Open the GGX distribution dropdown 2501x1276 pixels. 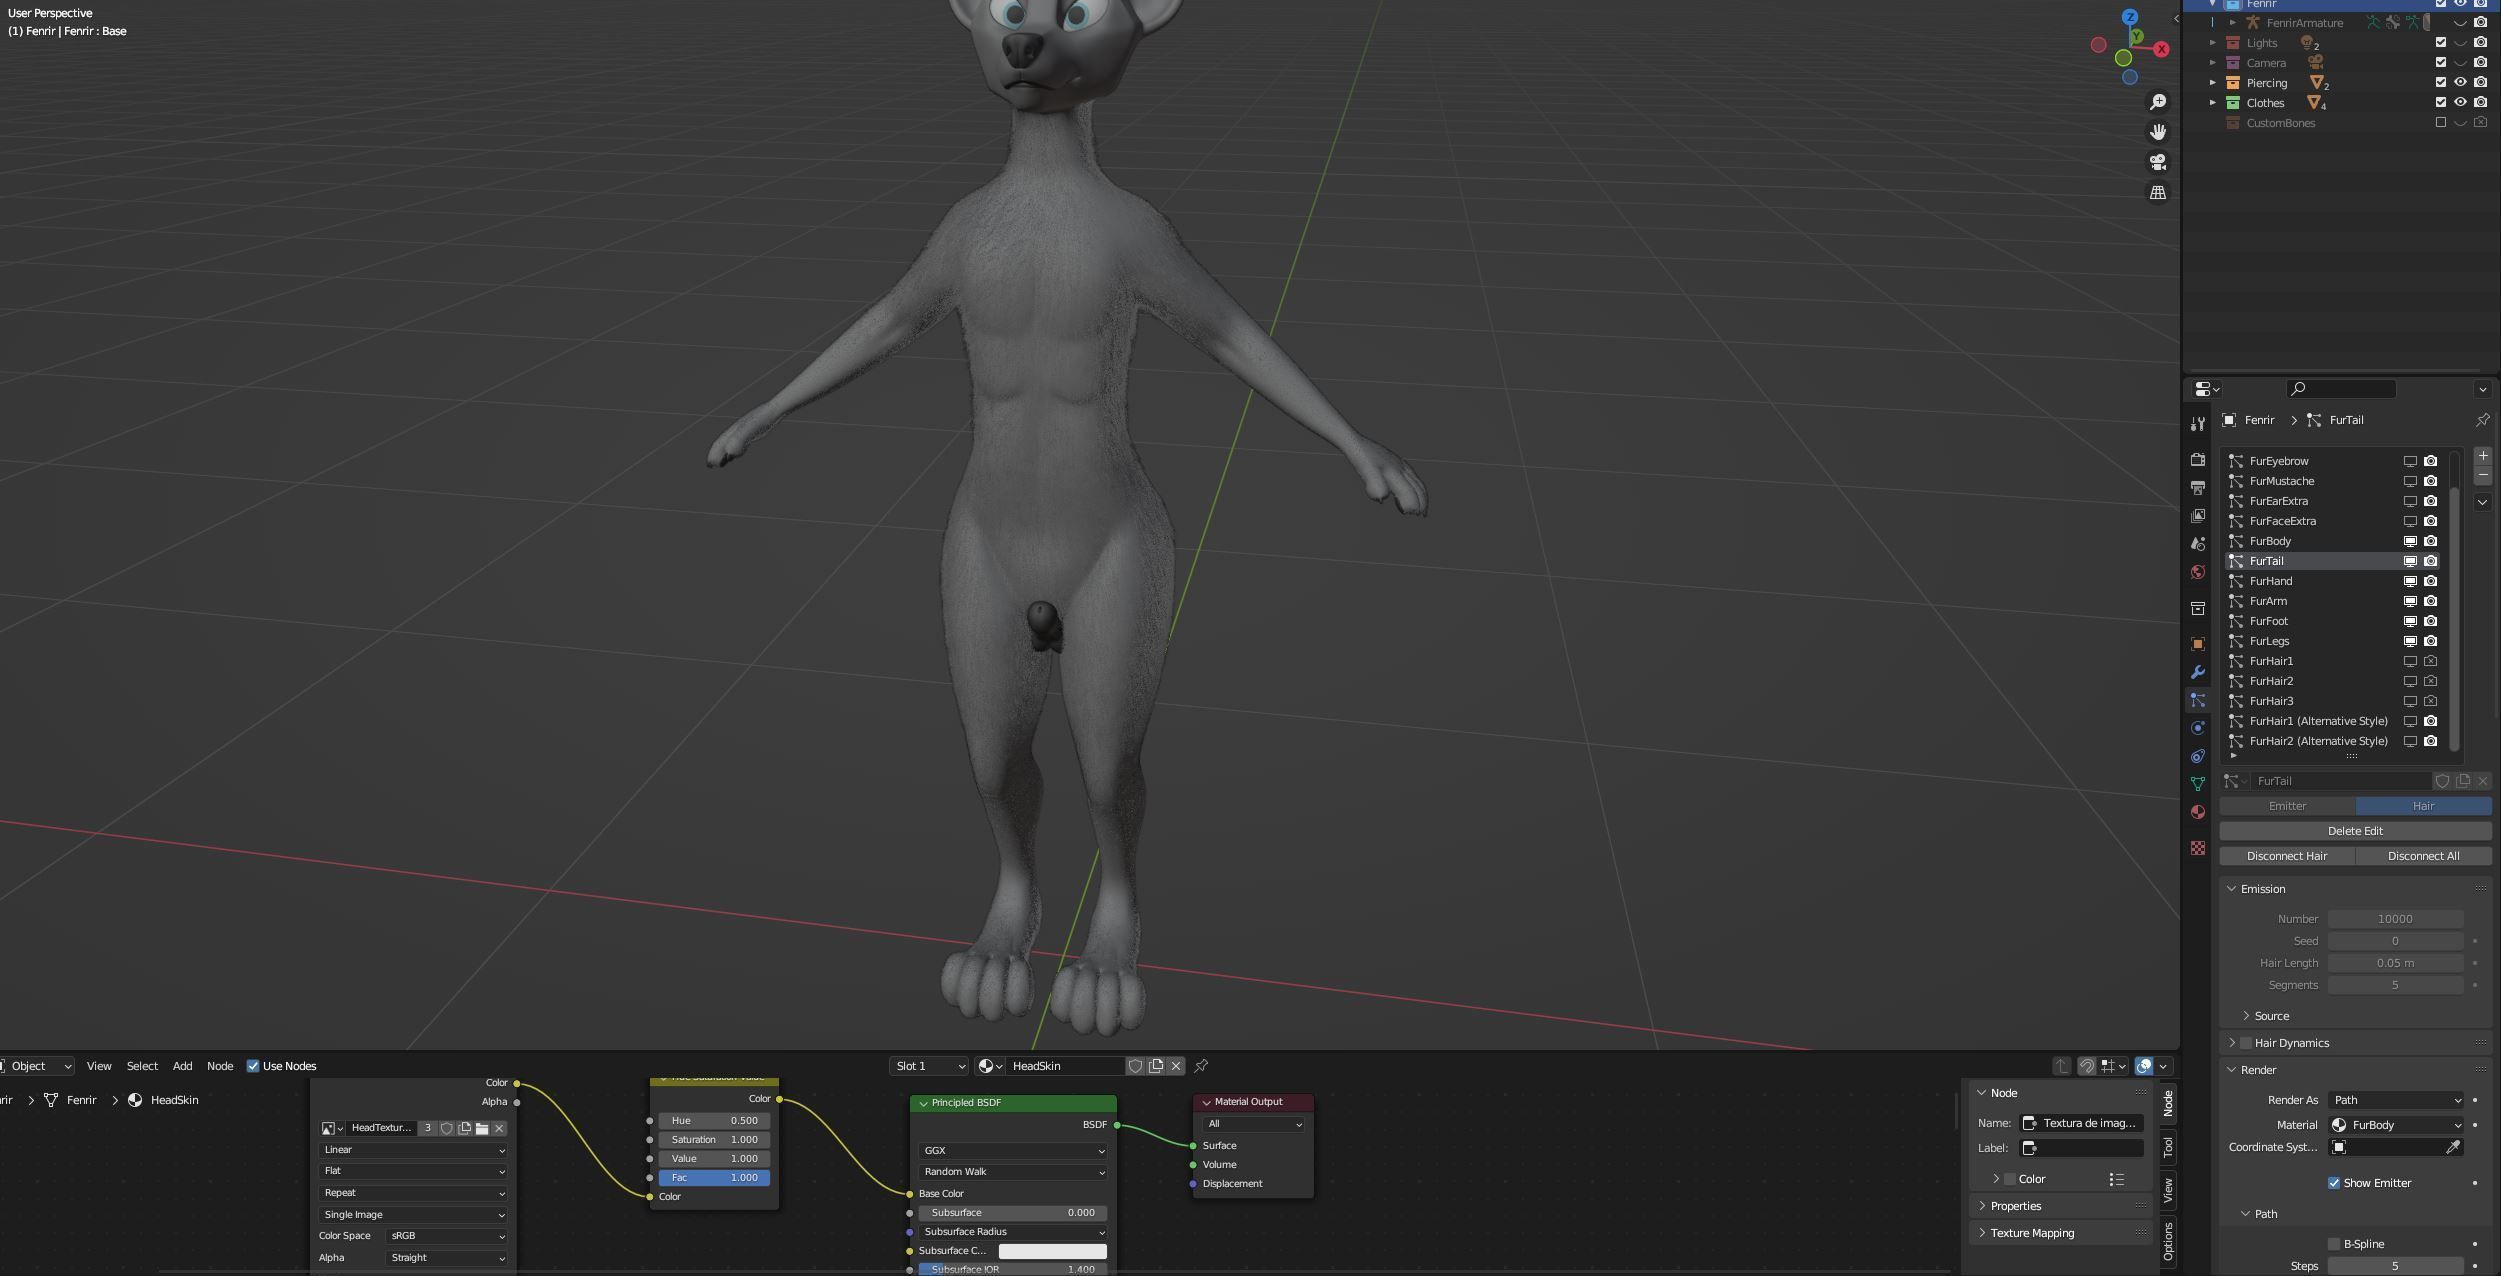(1013, 1151)
